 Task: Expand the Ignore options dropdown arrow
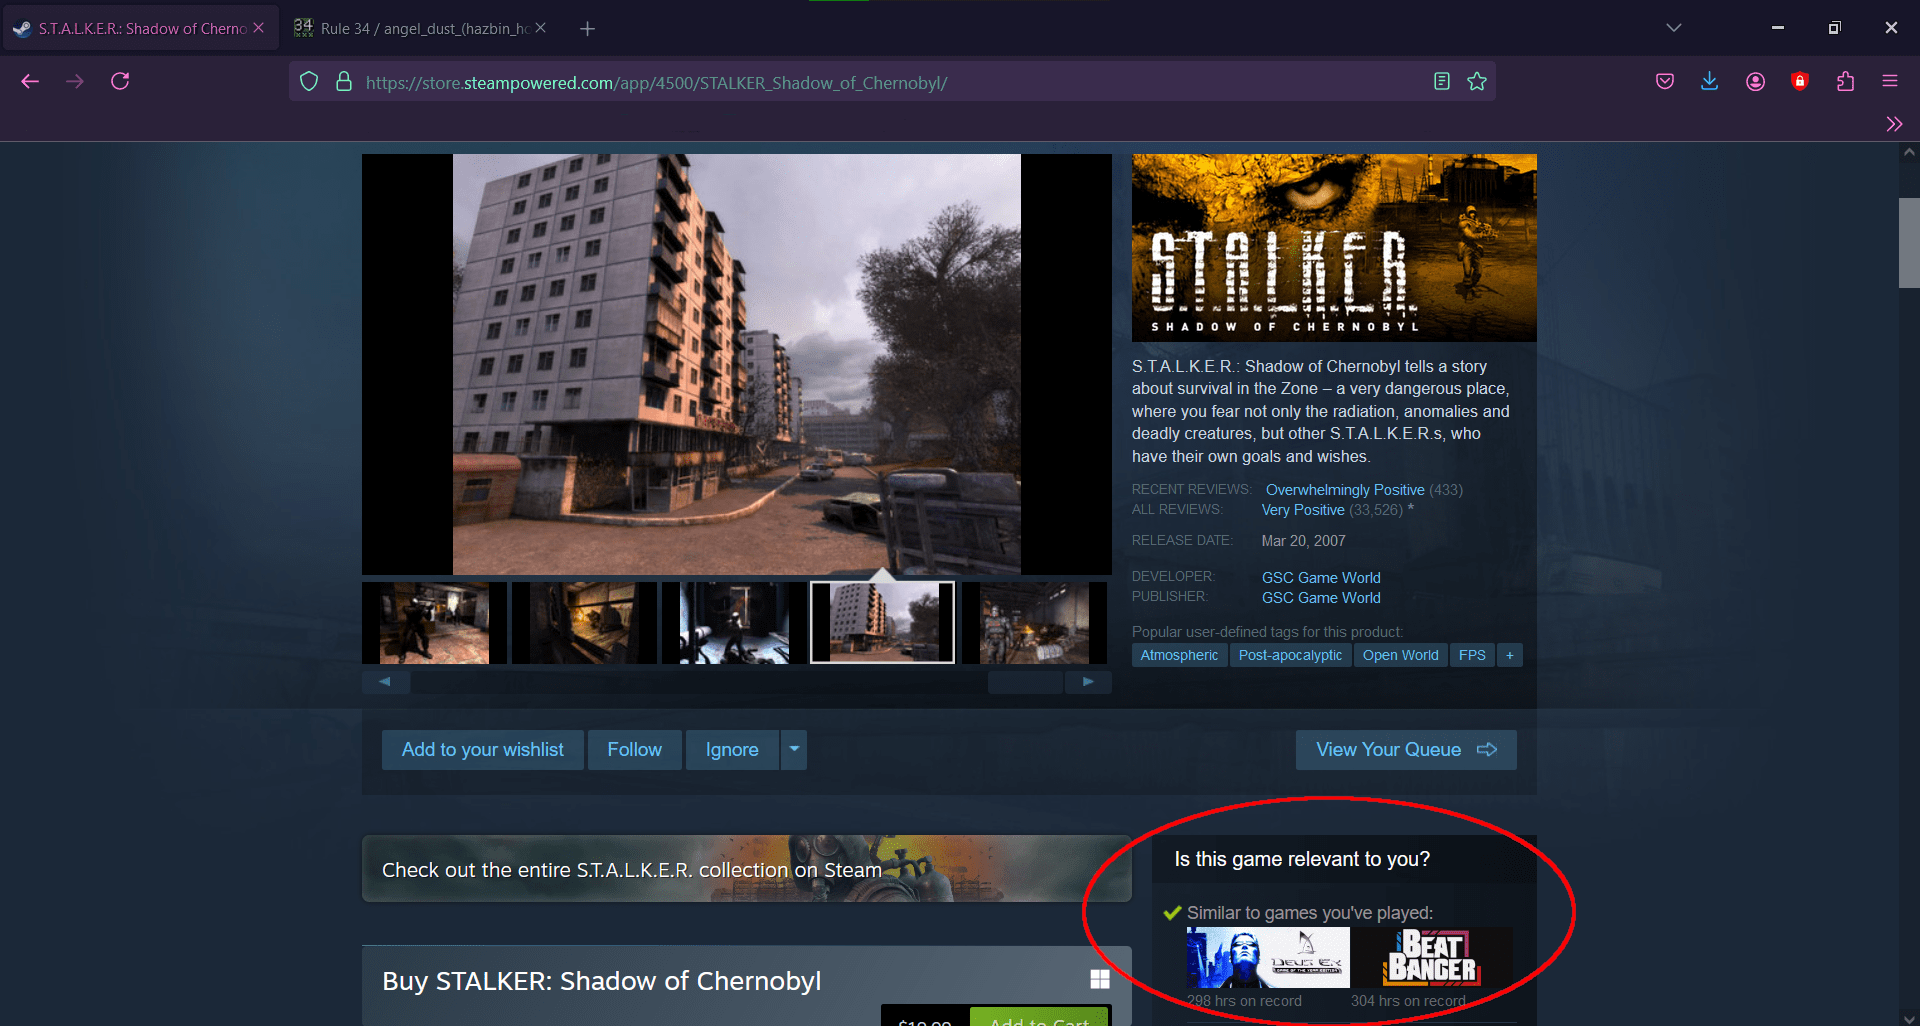click(794, 749)
